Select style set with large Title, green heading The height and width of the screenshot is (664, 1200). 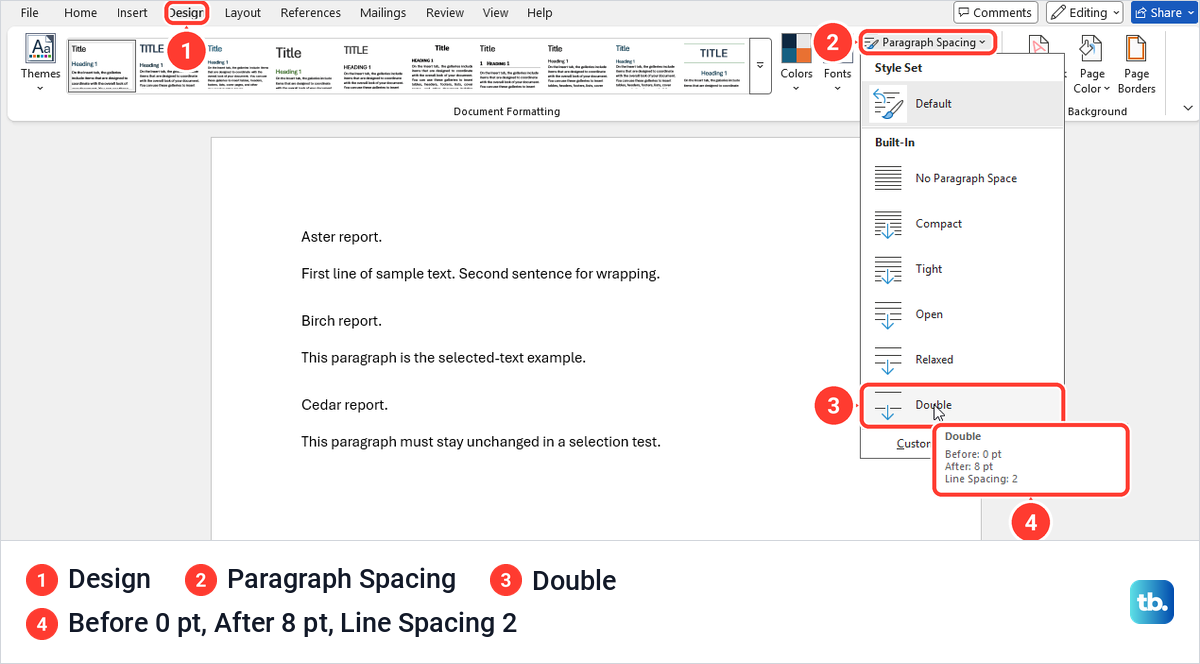tap(305, 66)
